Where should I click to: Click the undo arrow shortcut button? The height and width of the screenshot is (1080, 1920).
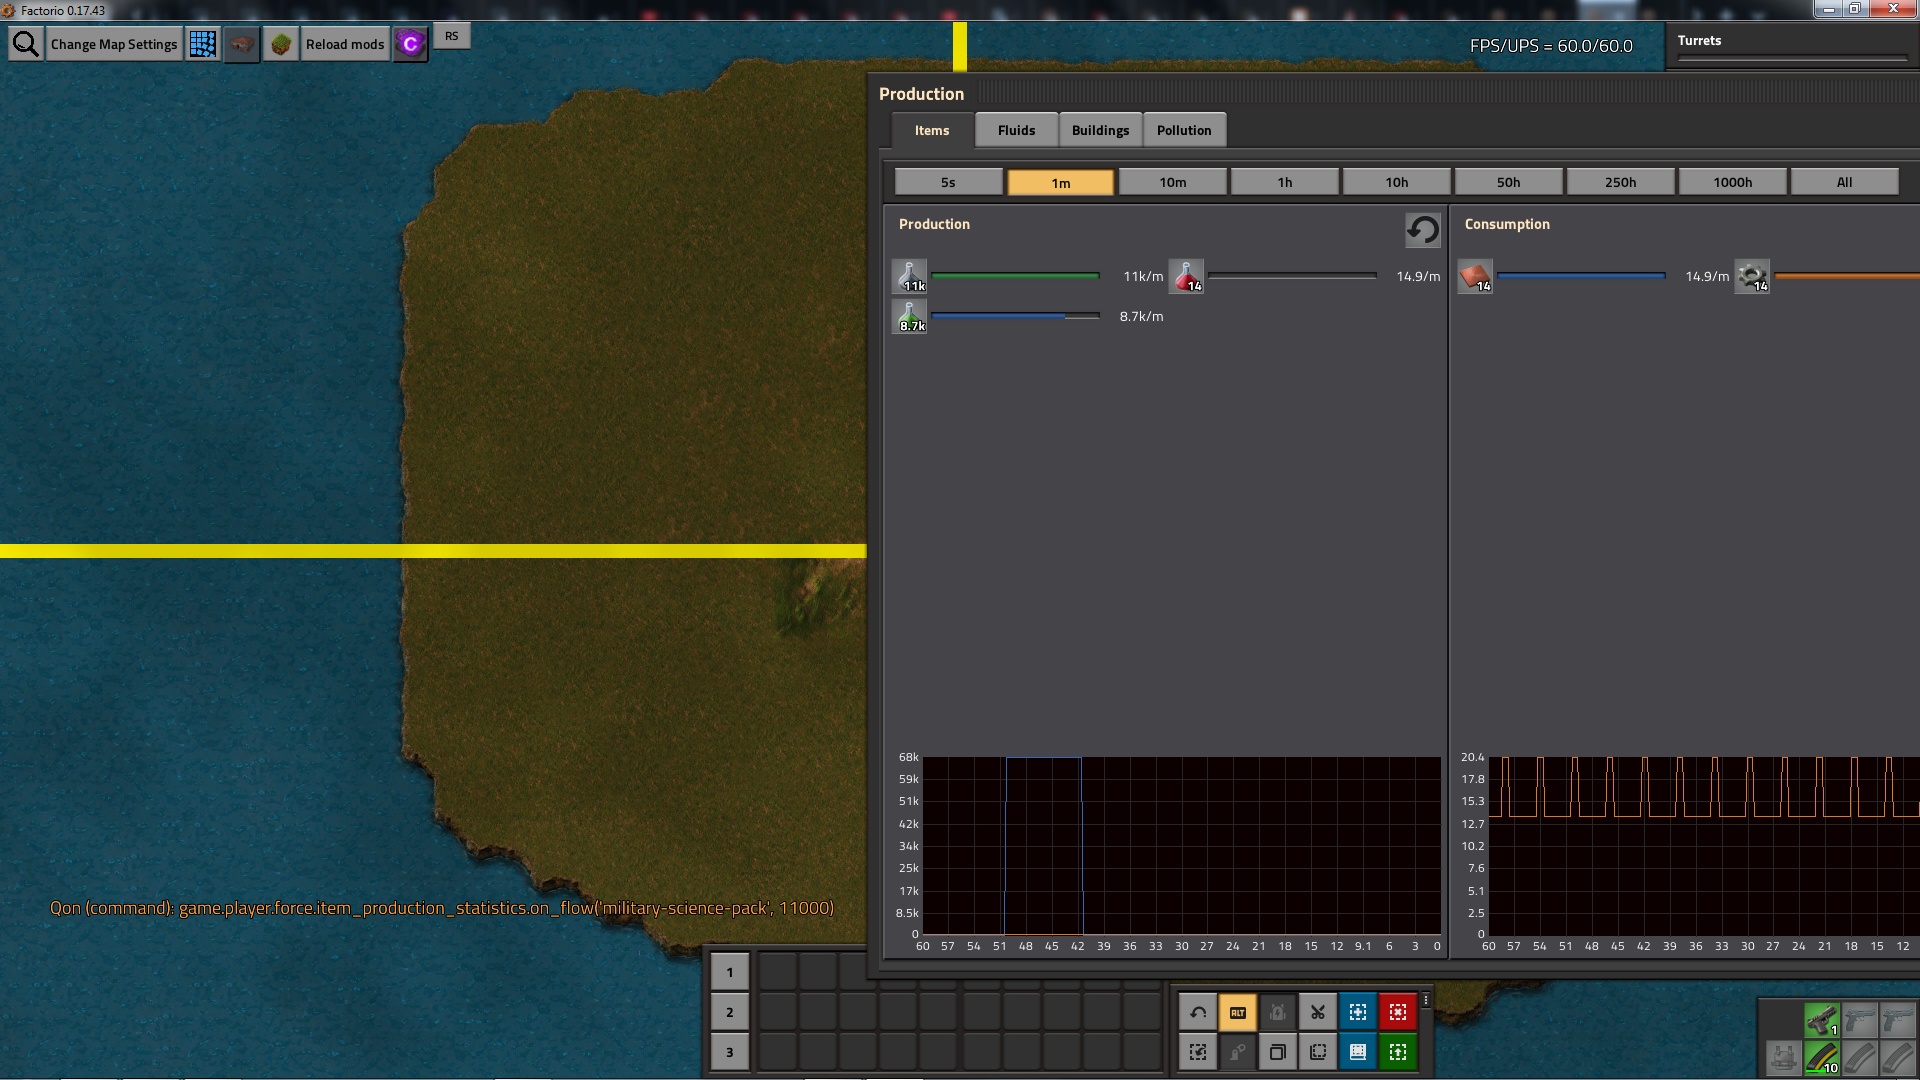[1198, 1012]
